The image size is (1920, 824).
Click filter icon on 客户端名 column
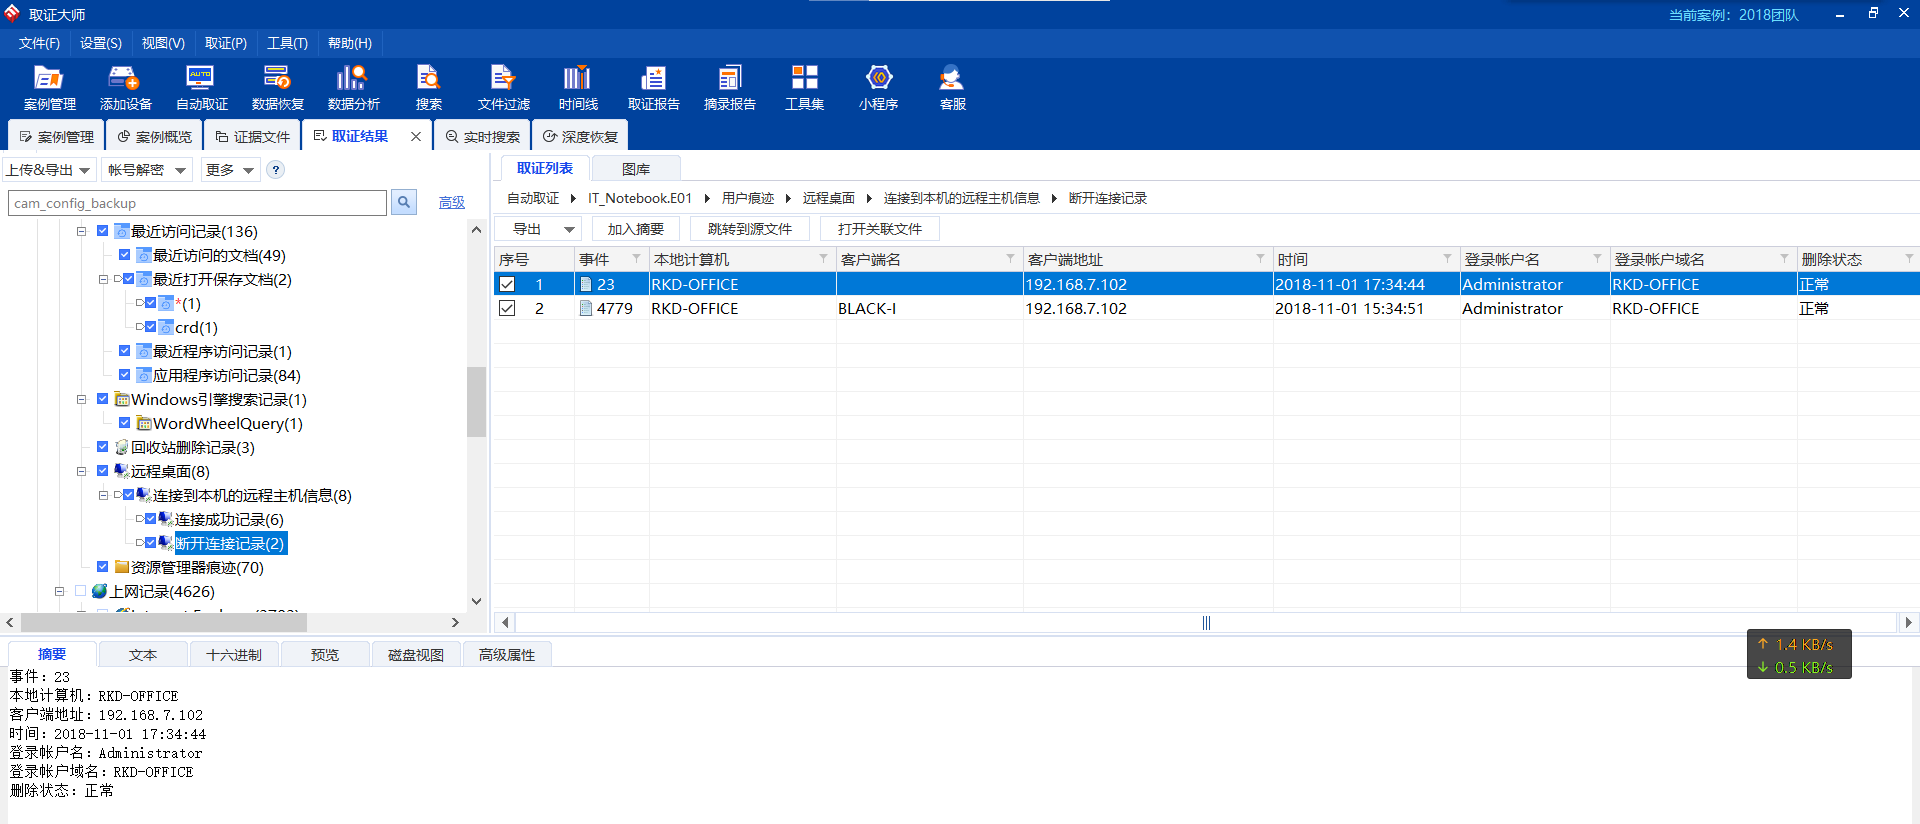tap(1010, 259)
